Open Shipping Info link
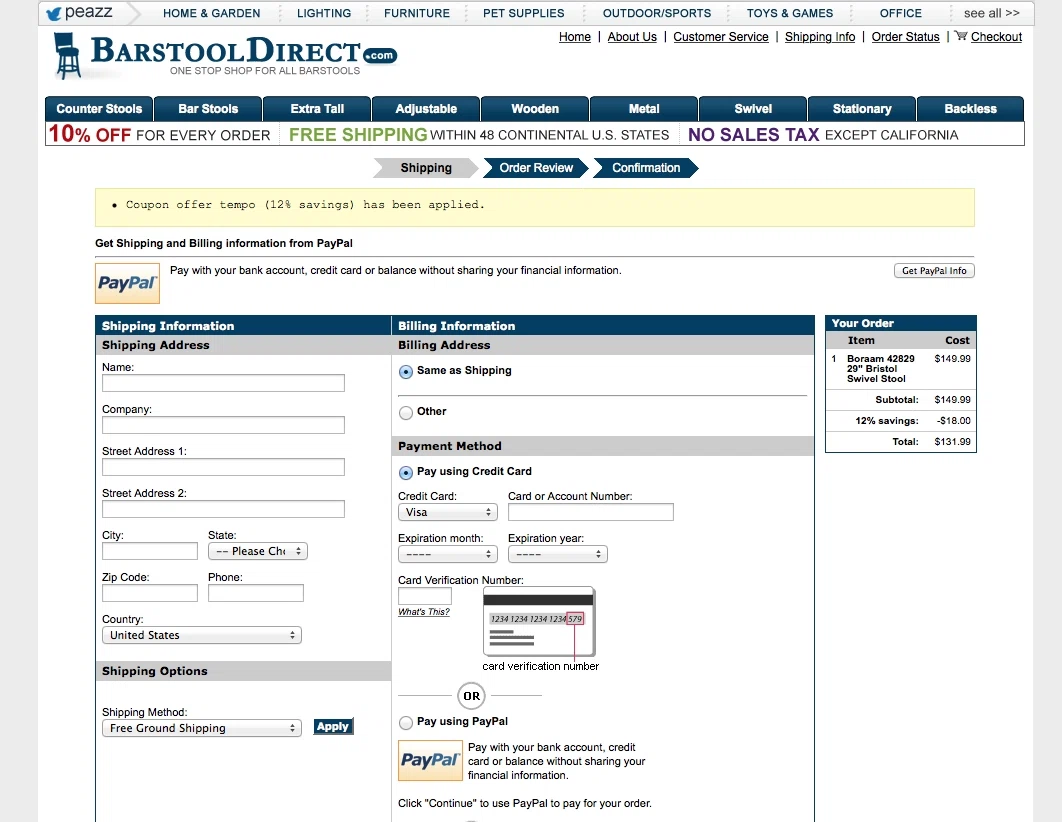The height and width of the screenshot is (822, 1062). [x=820, y=37]
